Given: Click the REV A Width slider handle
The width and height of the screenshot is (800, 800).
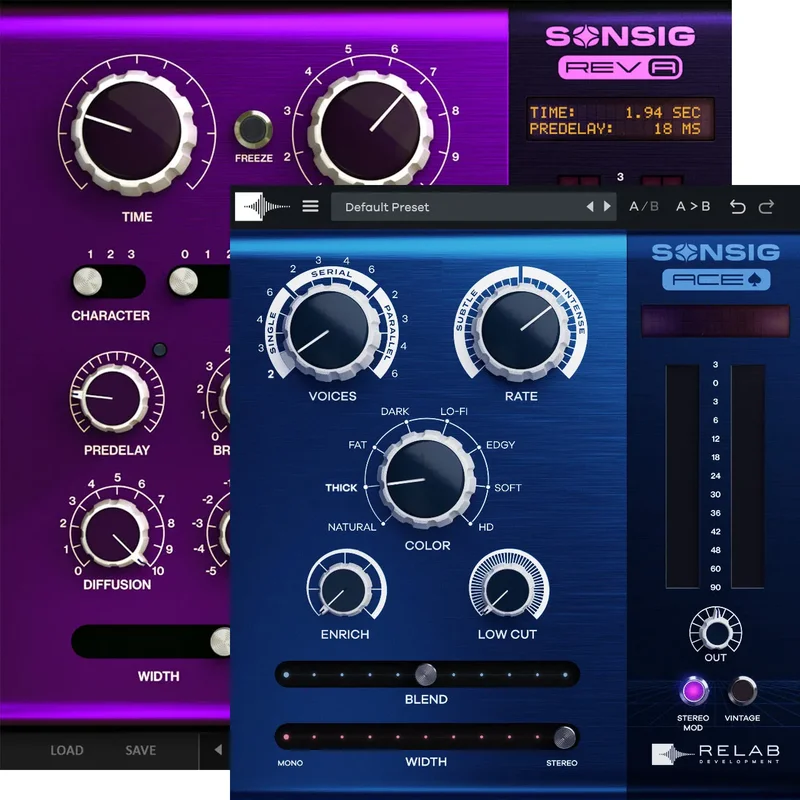Looking at the screenshot, I should (x=221, y=641).
